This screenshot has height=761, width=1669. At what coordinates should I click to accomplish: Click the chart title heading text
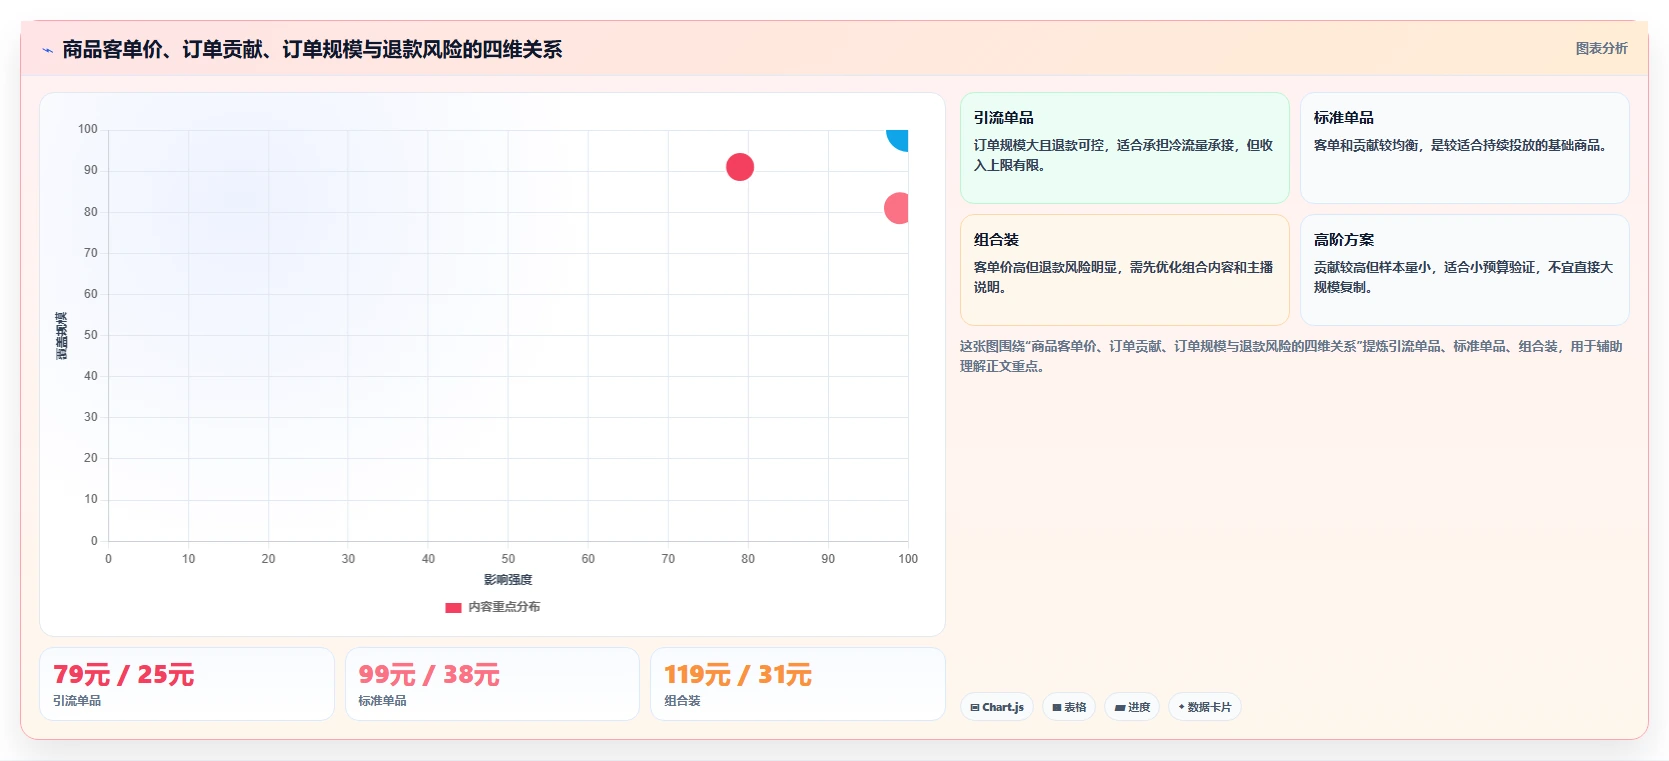pyautogui.click(x=312, y=49)
